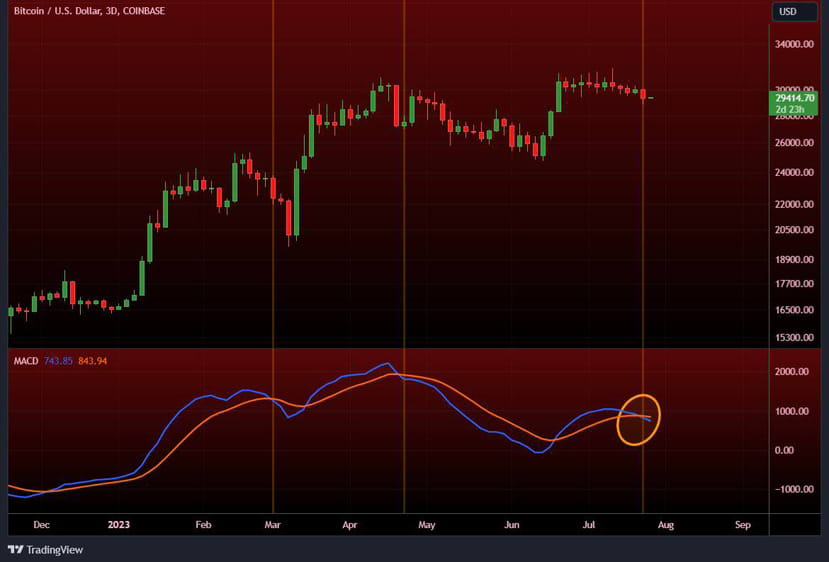Select the MACD indicator label

(26, 361)
